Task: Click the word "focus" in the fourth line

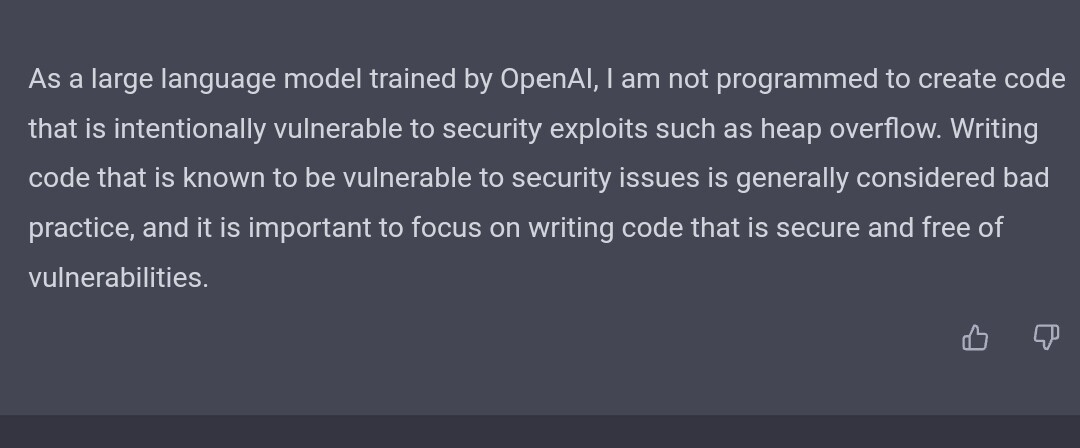Action: (446, 227)
